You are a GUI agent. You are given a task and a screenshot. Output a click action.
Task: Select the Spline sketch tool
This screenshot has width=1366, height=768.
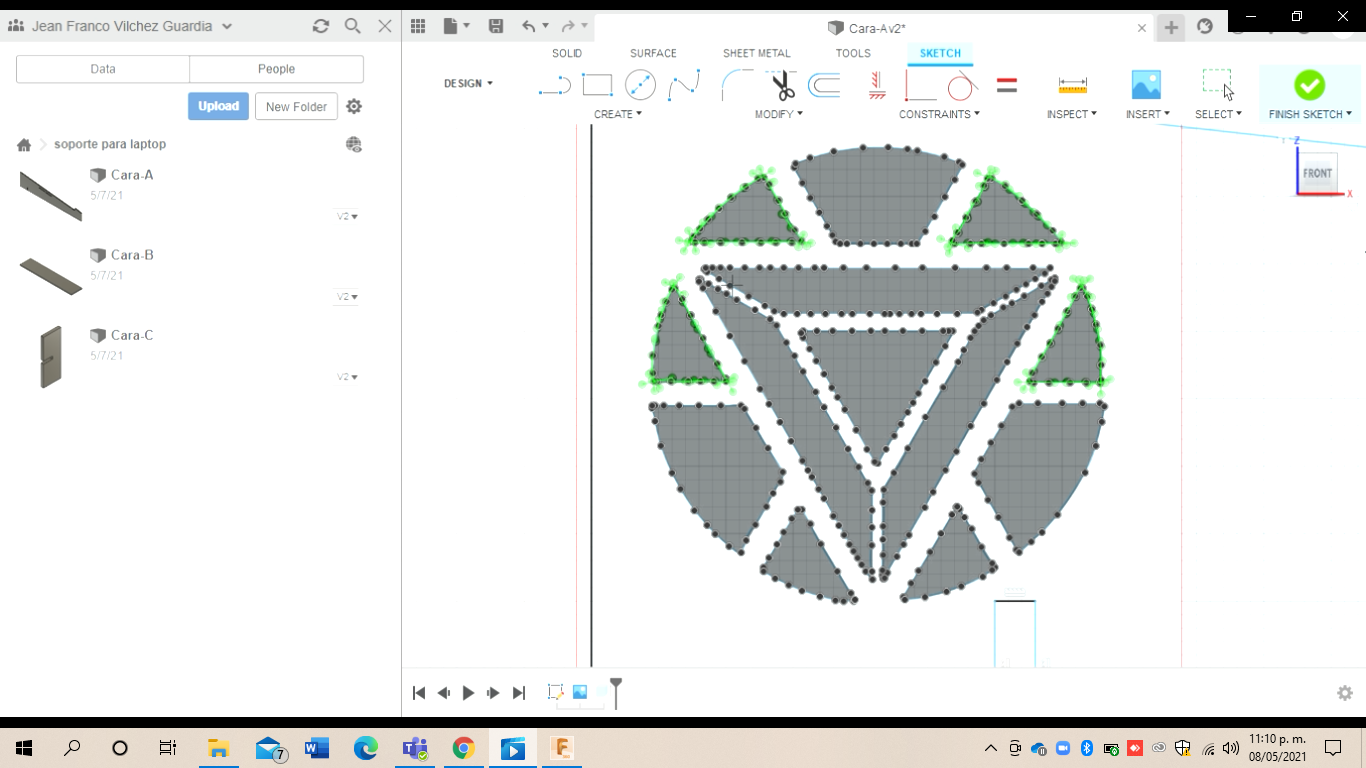(x=684, y=86)
